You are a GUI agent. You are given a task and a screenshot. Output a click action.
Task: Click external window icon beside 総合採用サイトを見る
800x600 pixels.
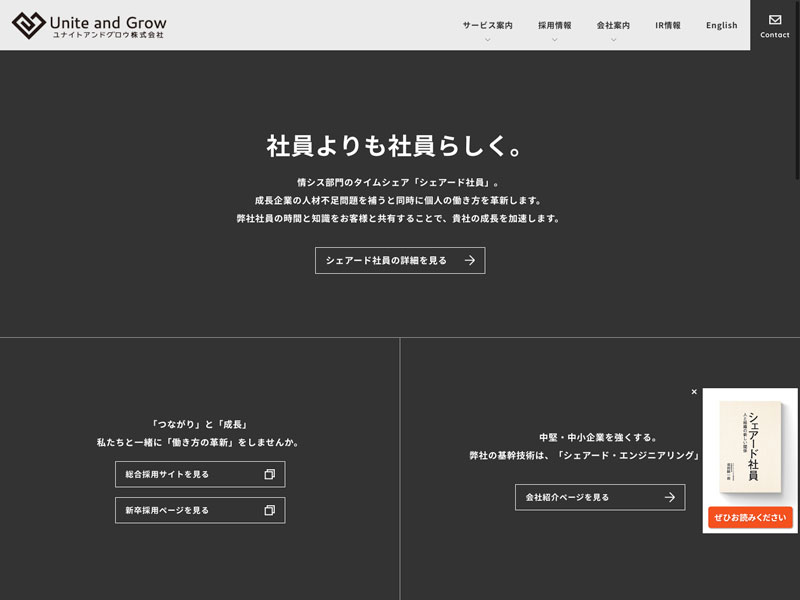tap(269, 474)
